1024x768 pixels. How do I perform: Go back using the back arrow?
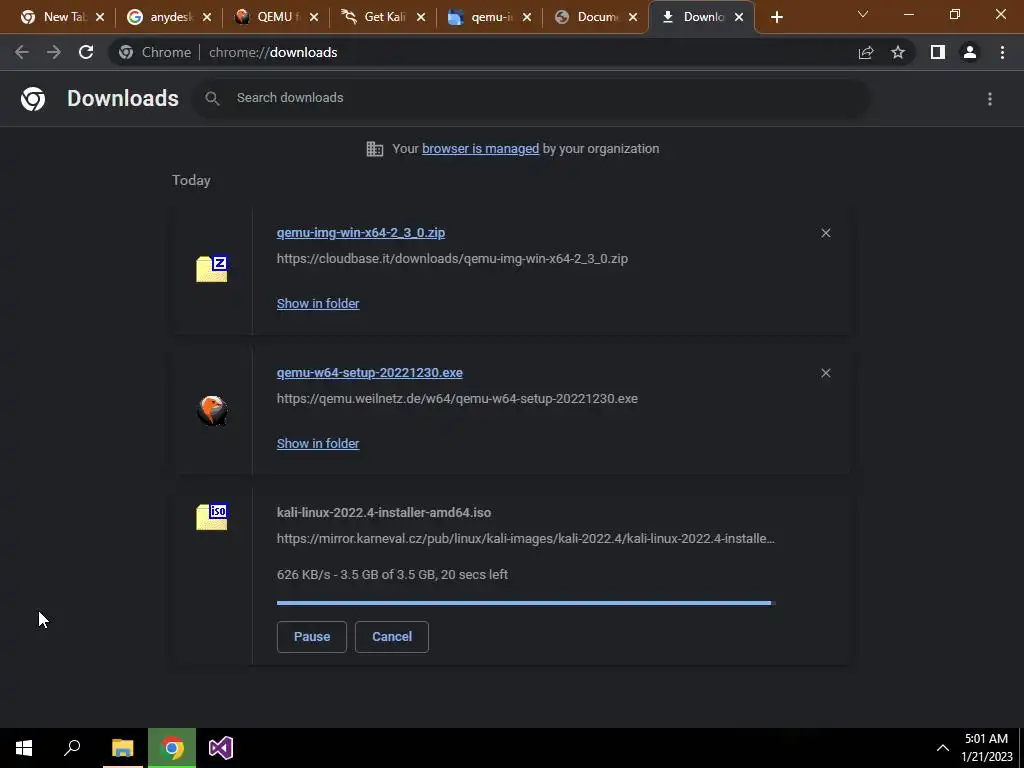coord(22,52)
